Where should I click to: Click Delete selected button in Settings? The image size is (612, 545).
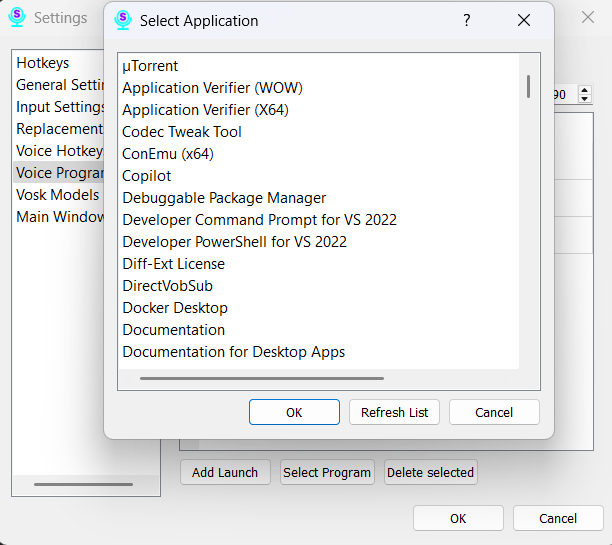pos(431,472)
